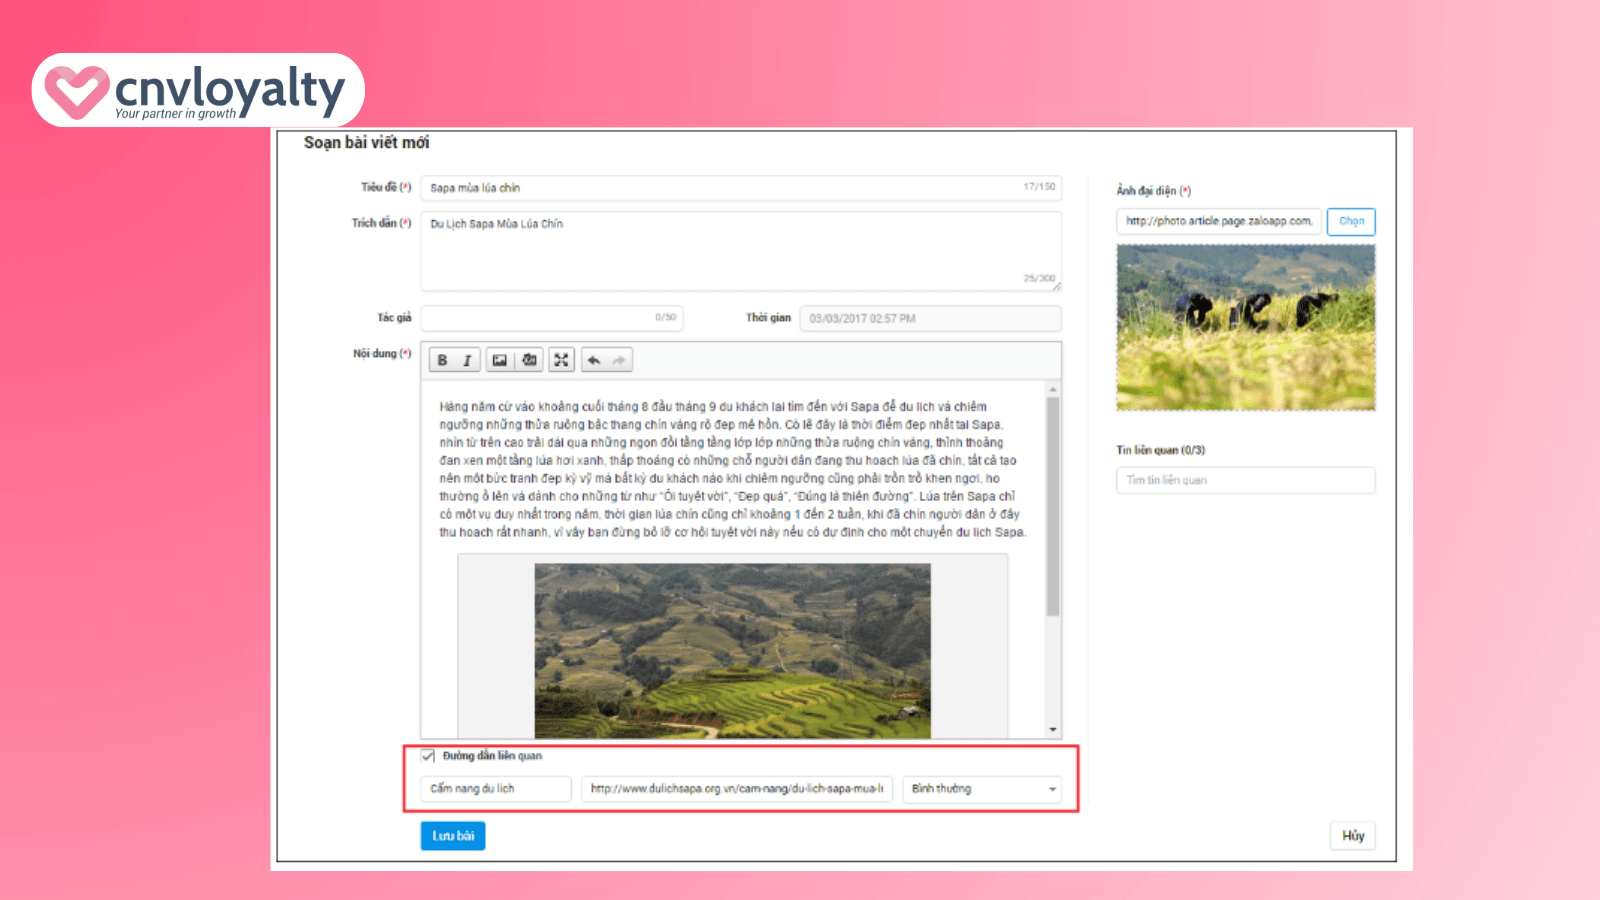Click the Tiêu đề title field

click(x=720, y=188)
